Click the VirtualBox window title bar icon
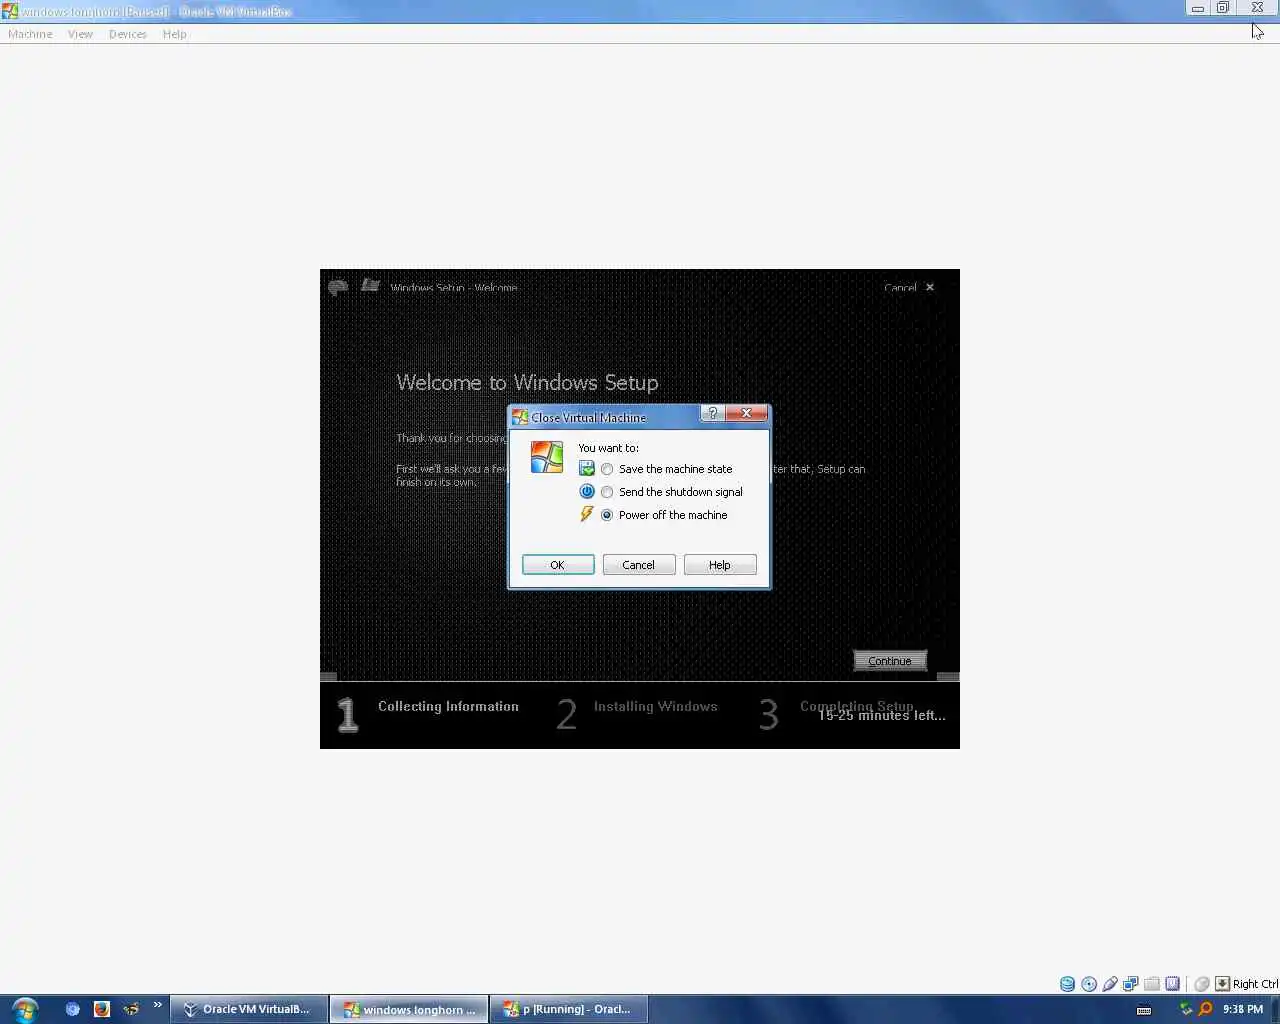The width and height of the screenshot is (1280, 1024). pyautogui.click(x=10, y=11)
